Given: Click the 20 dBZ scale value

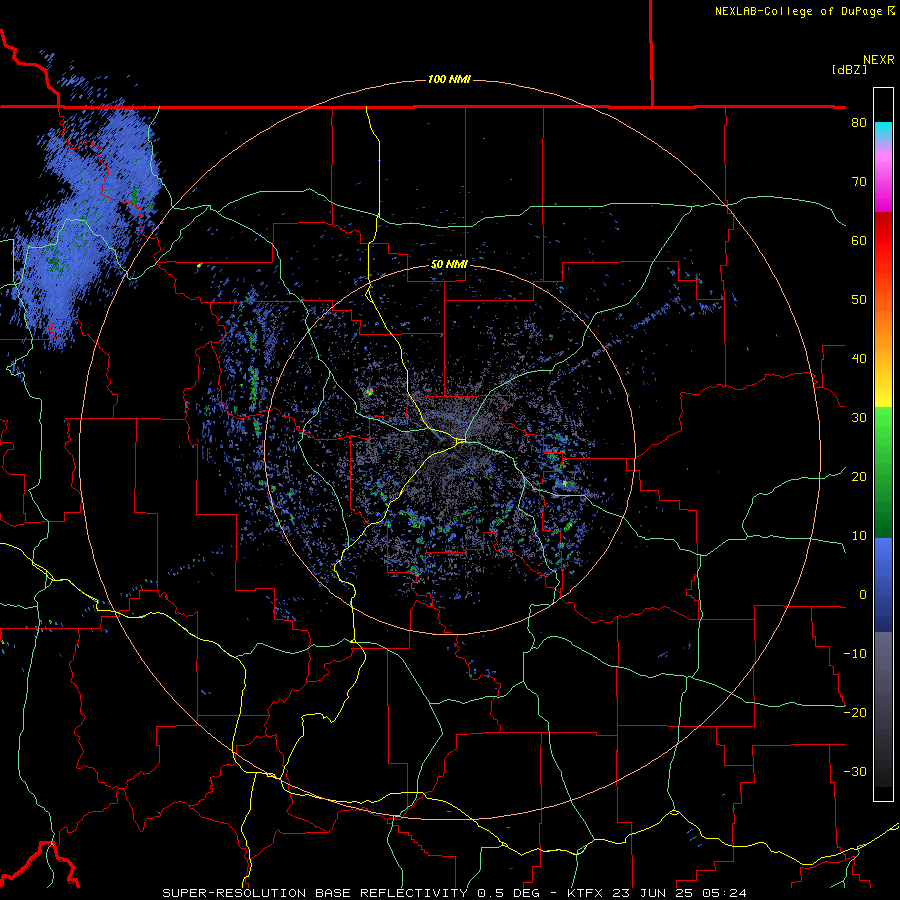Looking at the screenshot, I should 859,477.
